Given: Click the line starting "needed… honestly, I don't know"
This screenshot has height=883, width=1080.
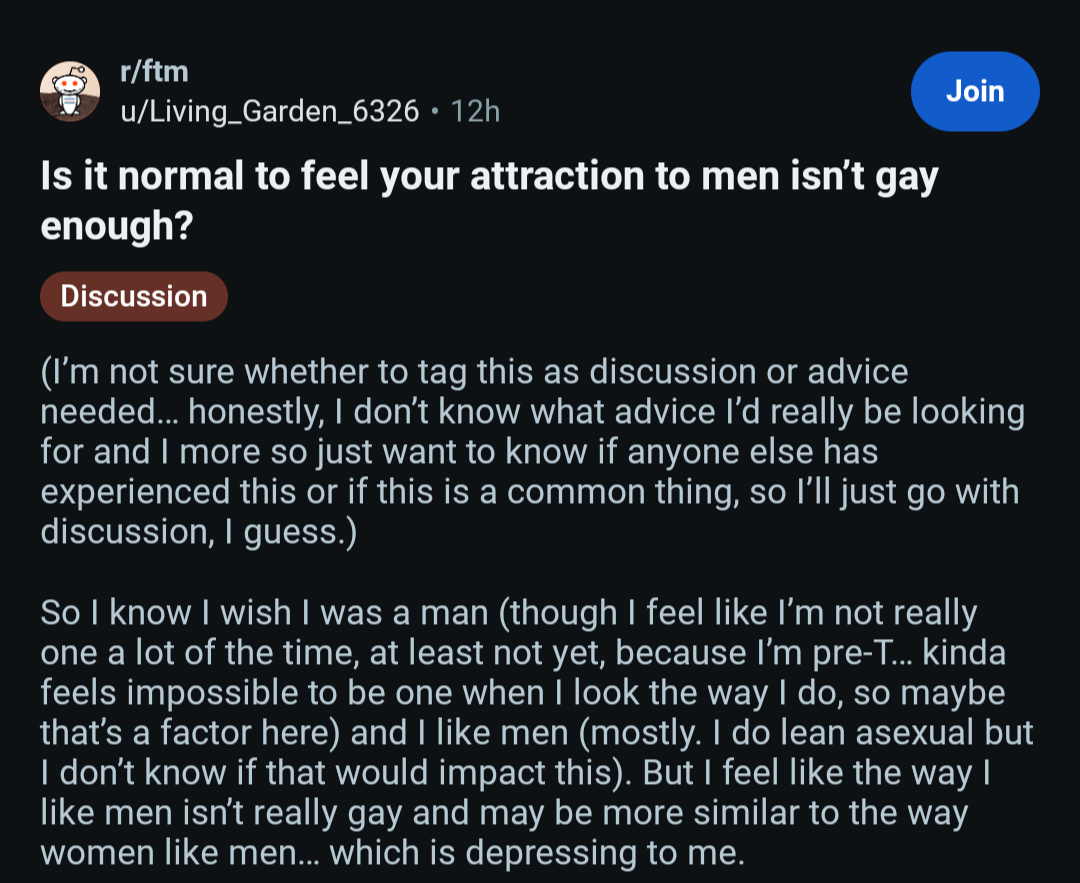Looking at the screenshot, I should [532, 412].
